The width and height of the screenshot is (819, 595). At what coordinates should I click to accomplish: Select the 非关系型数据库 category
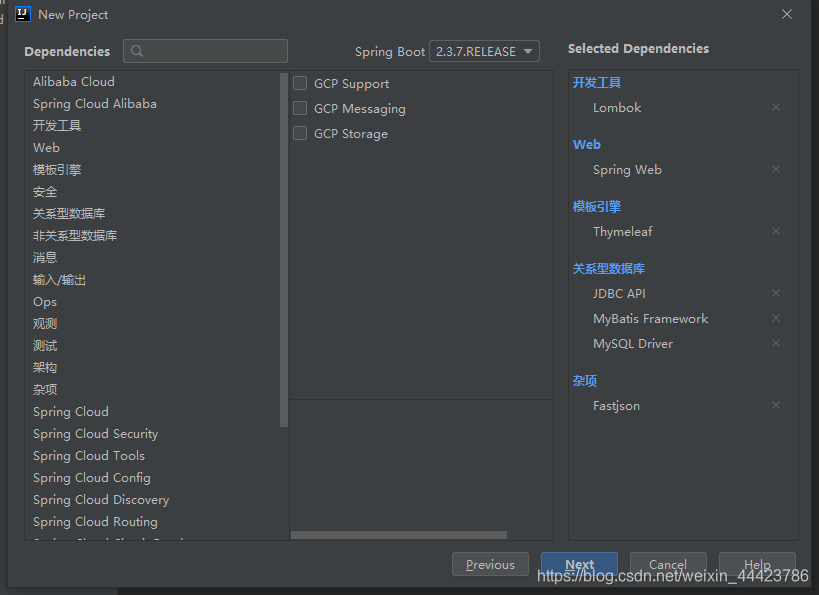coord(75,236)
